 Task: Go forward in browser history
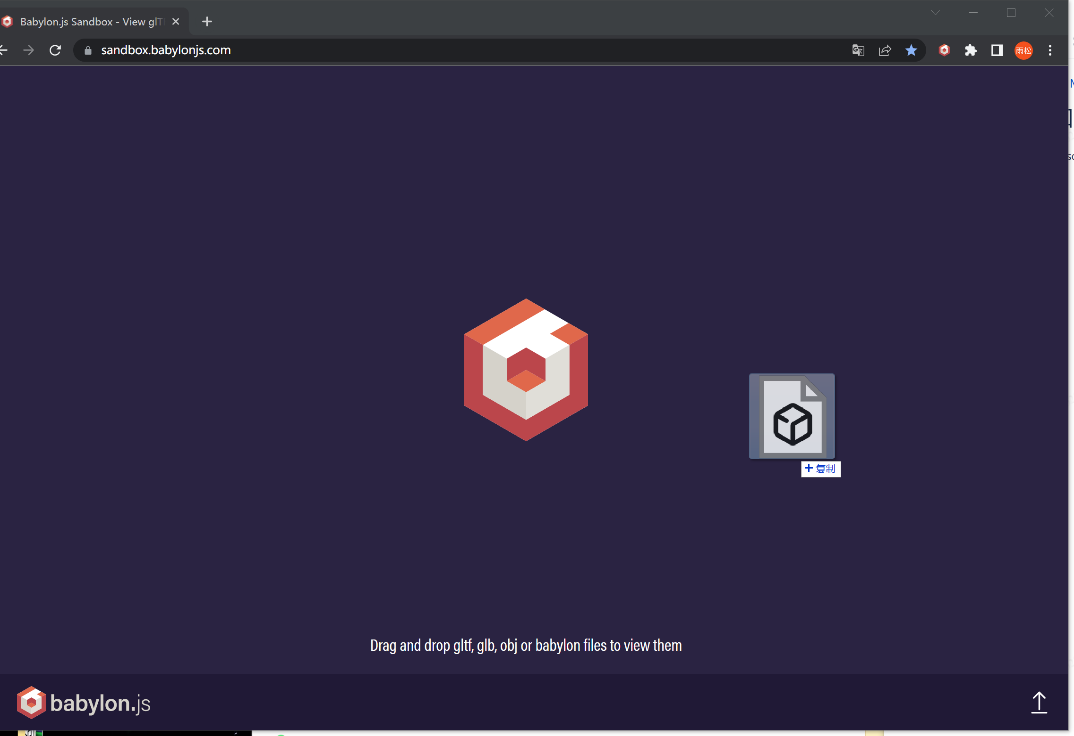(28, 50)
